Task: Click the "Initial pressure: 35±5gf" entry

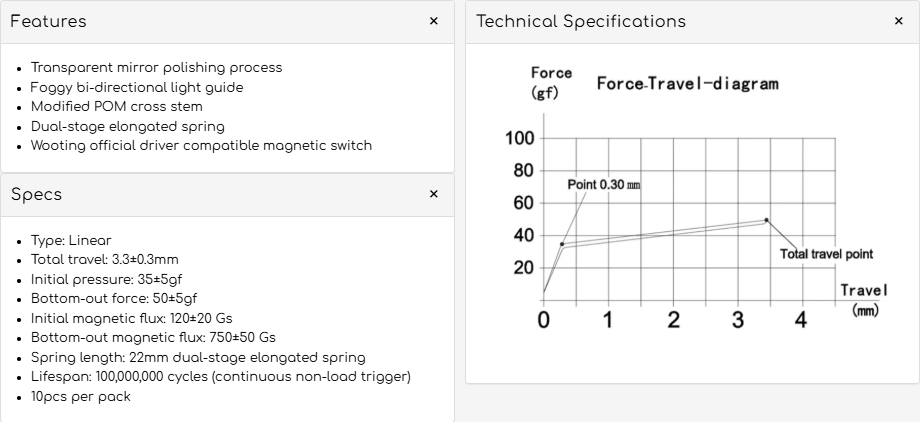Action: (x=110, y=279)
